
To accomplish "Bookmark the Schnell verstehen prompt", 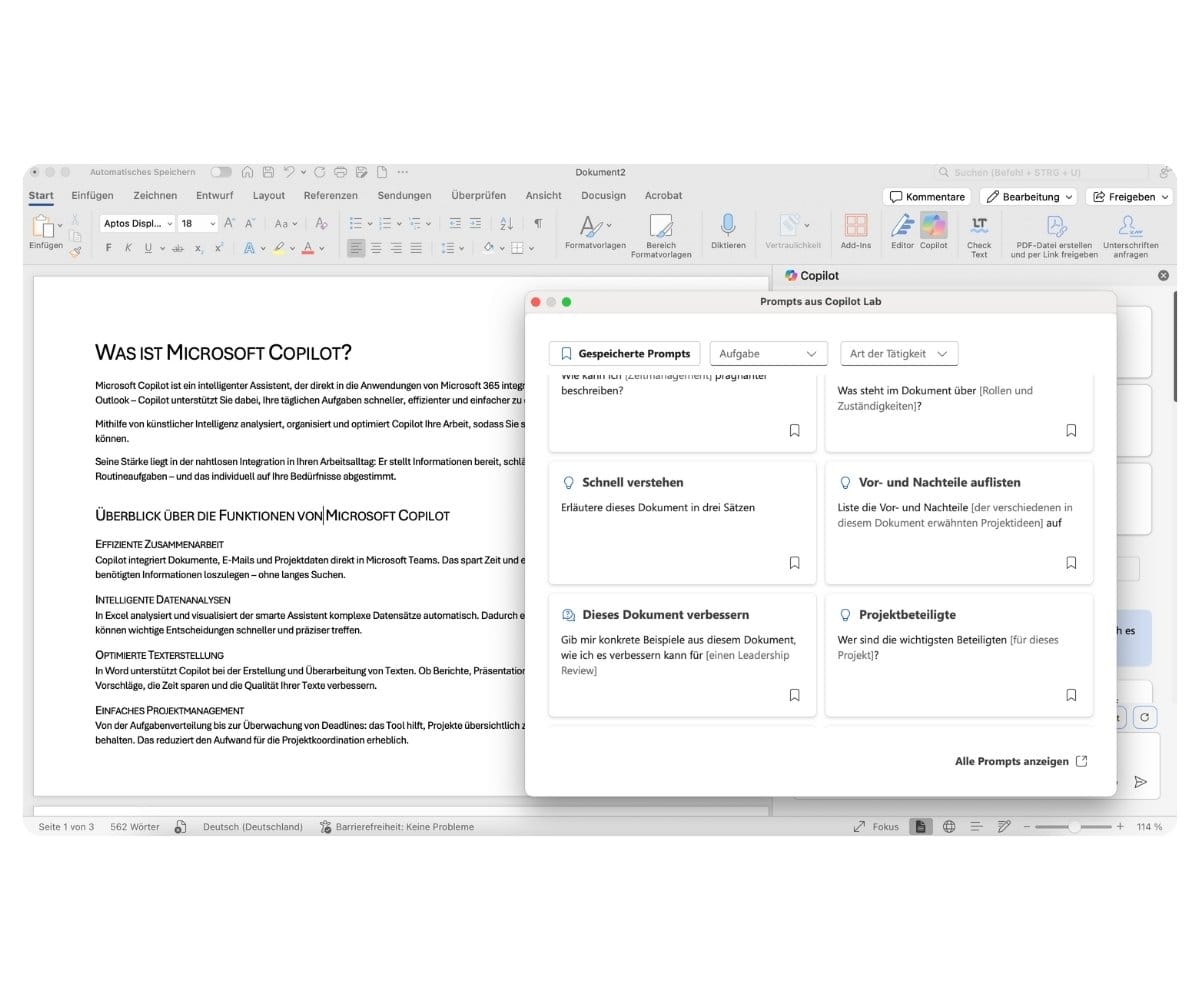I will [795, 563].
